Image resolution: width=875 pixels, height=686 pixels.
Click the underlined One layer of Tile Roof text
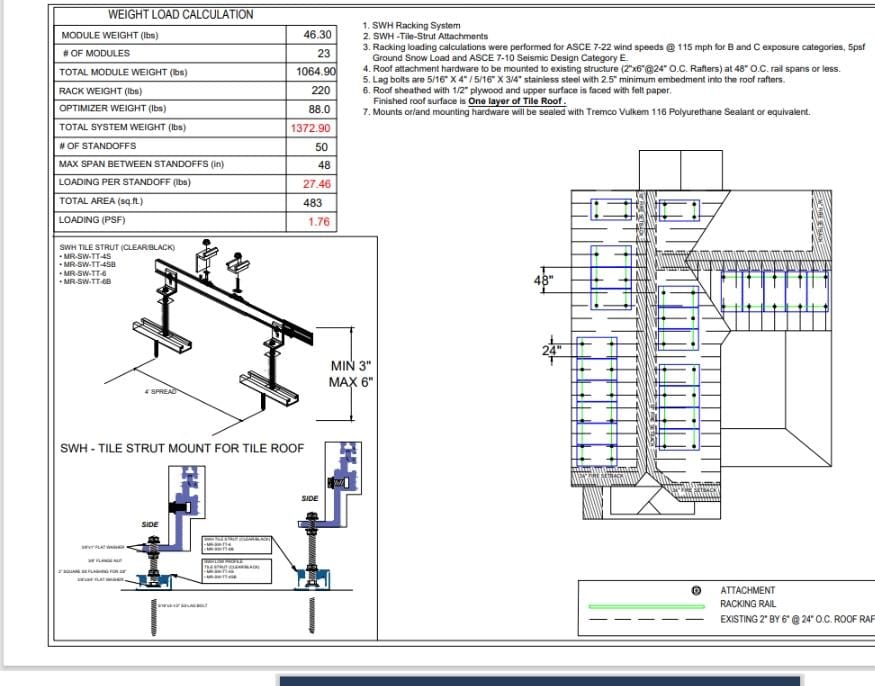coord(517,101)
